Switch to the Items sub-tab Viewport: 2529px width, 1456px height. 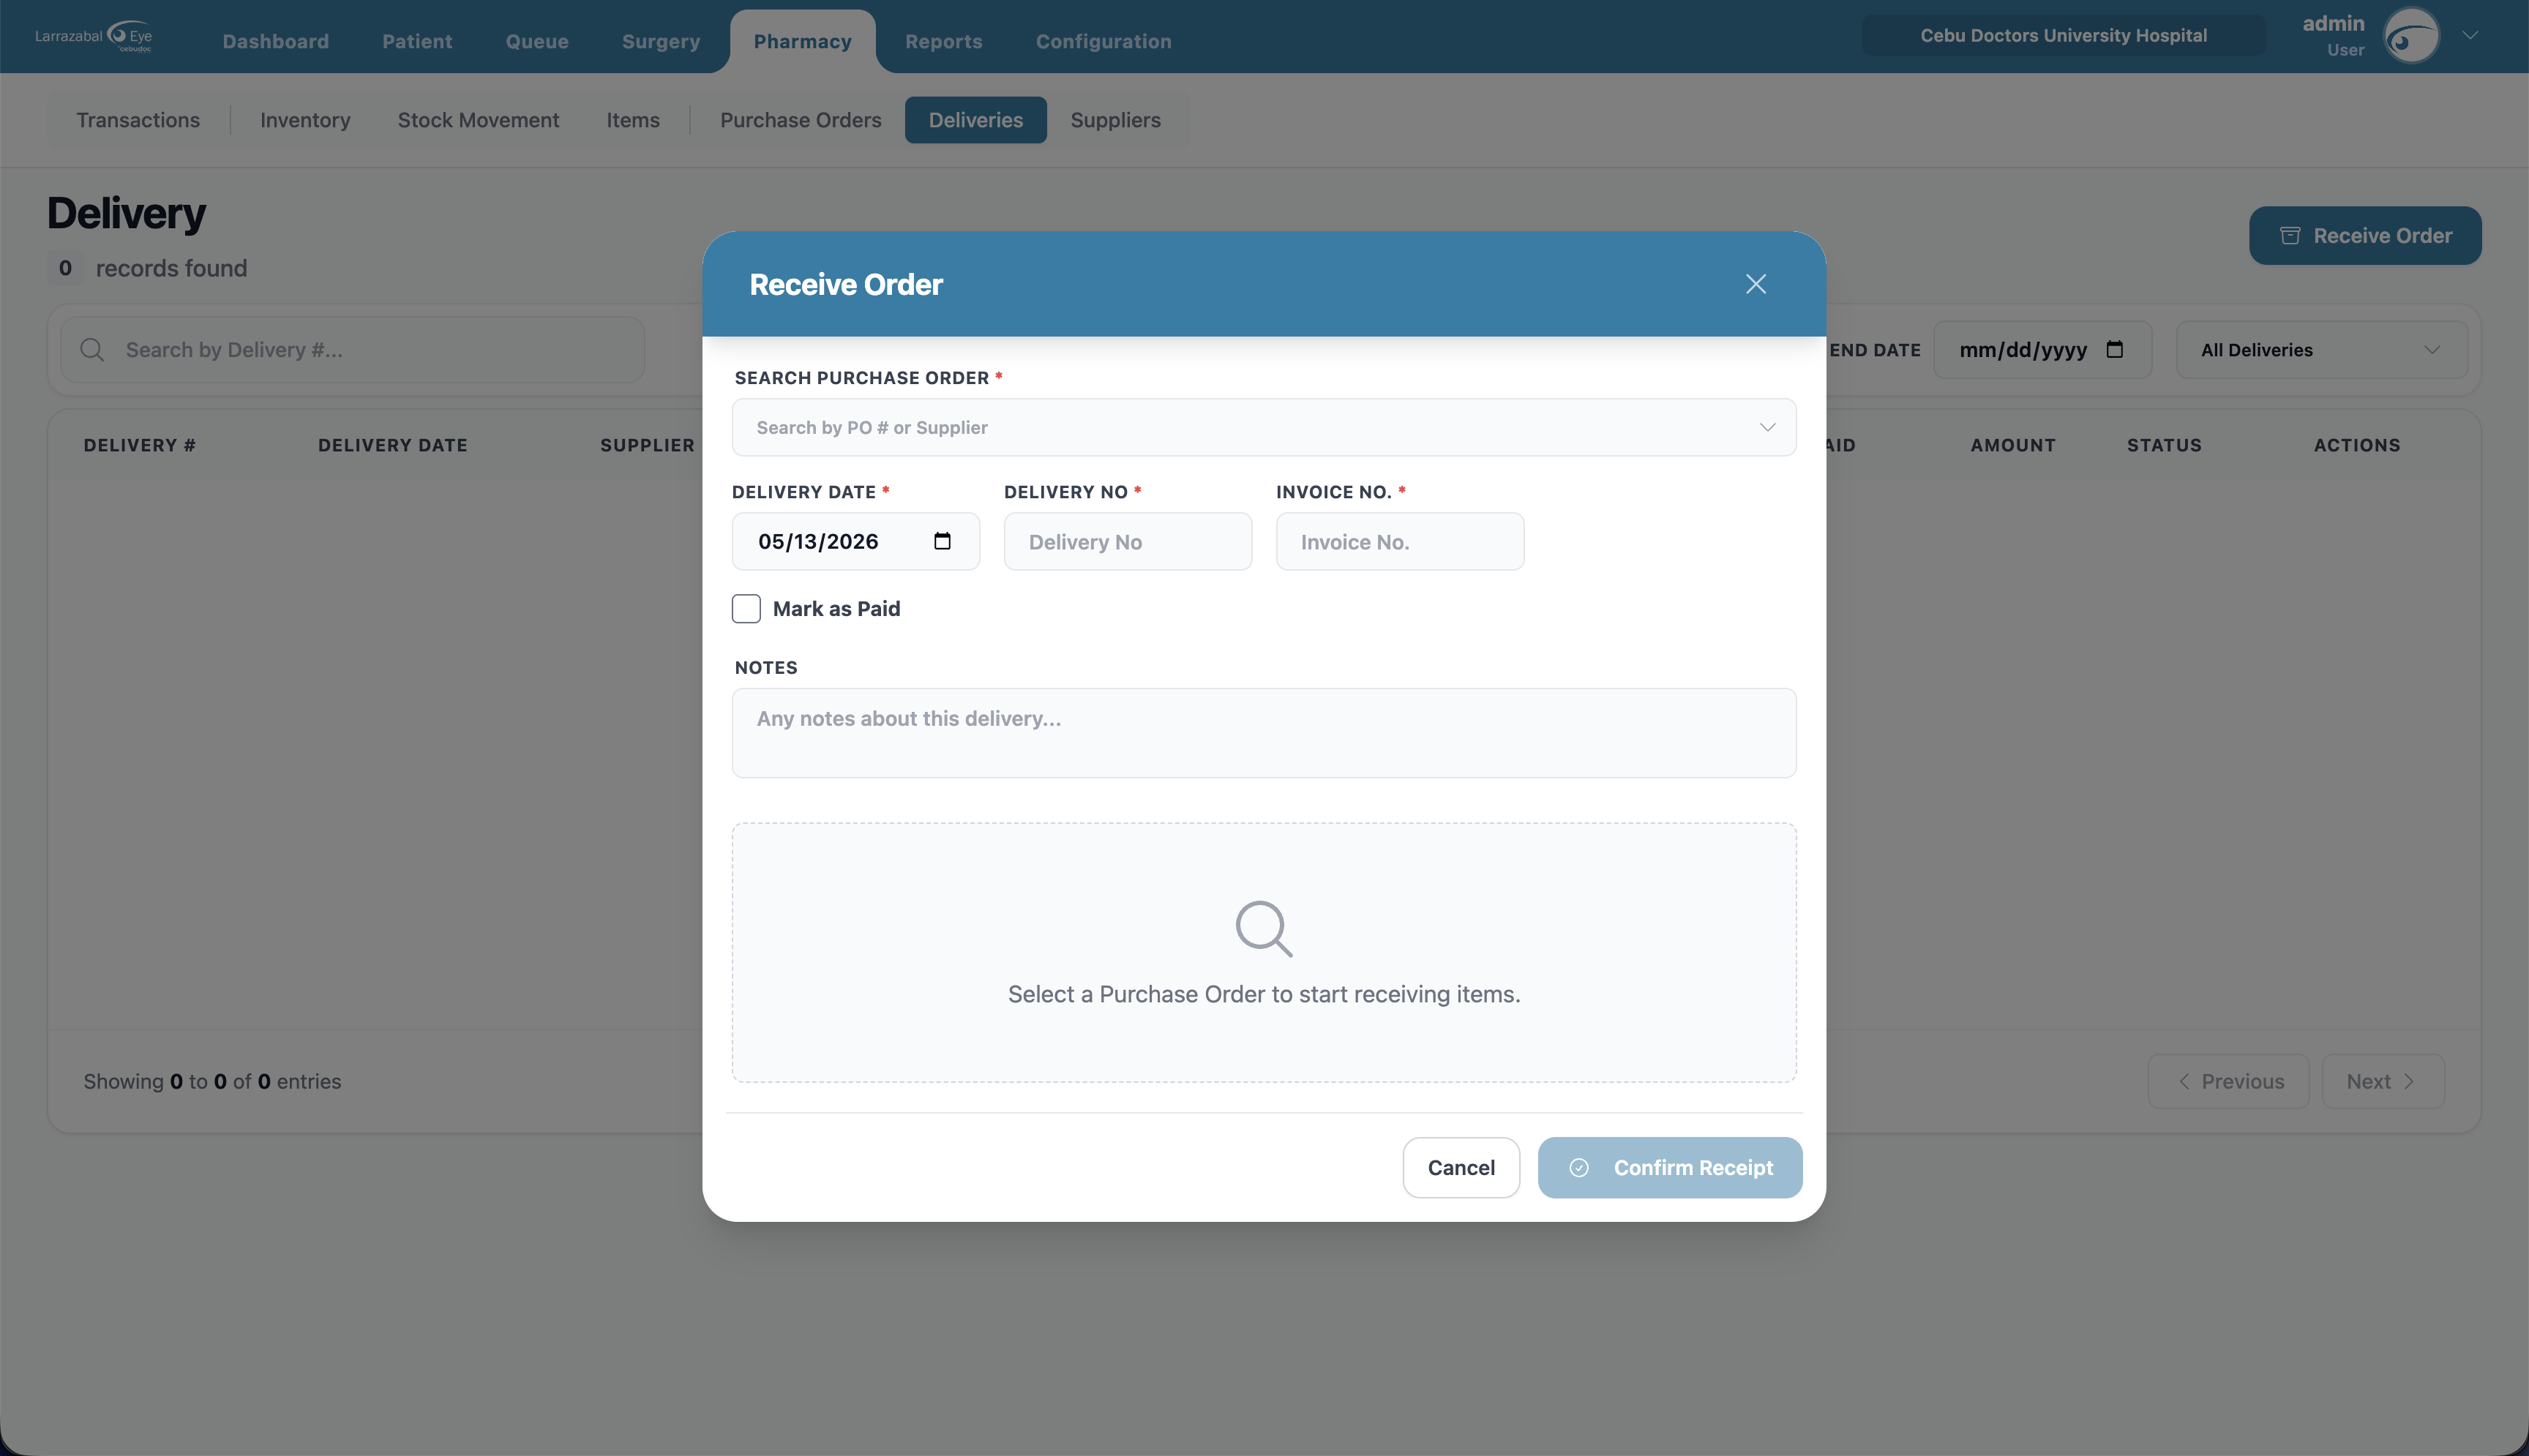633,120
